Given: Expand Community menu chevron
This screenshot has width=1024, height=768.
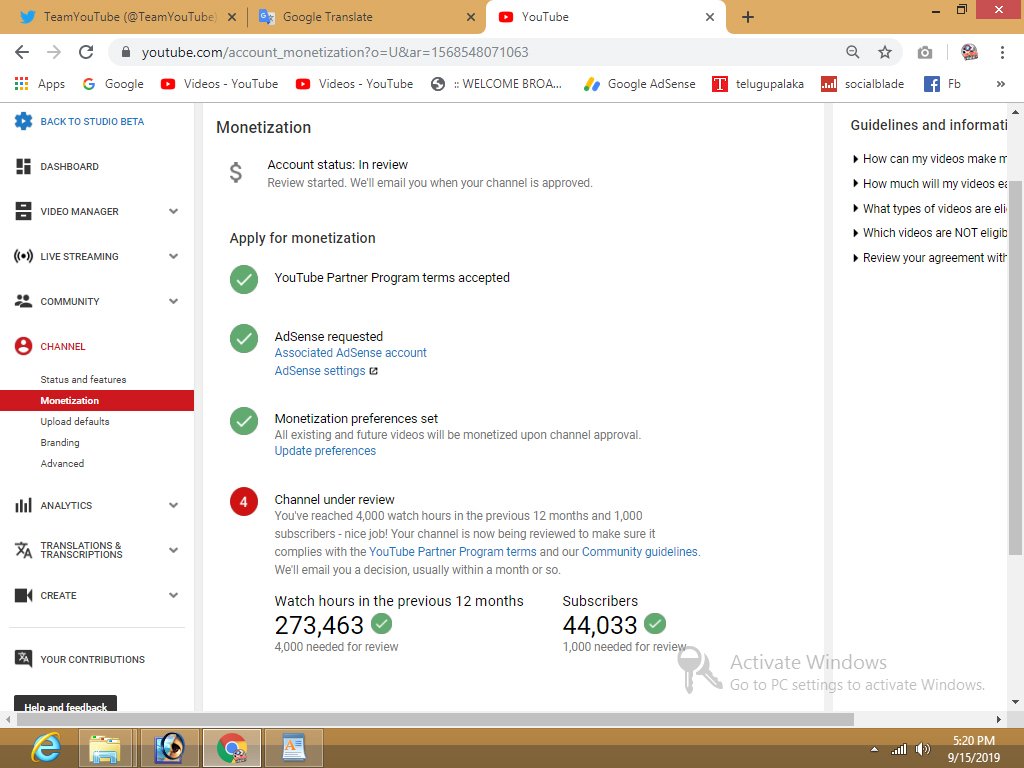Looking at the screenshot, I should pos(174,301).
